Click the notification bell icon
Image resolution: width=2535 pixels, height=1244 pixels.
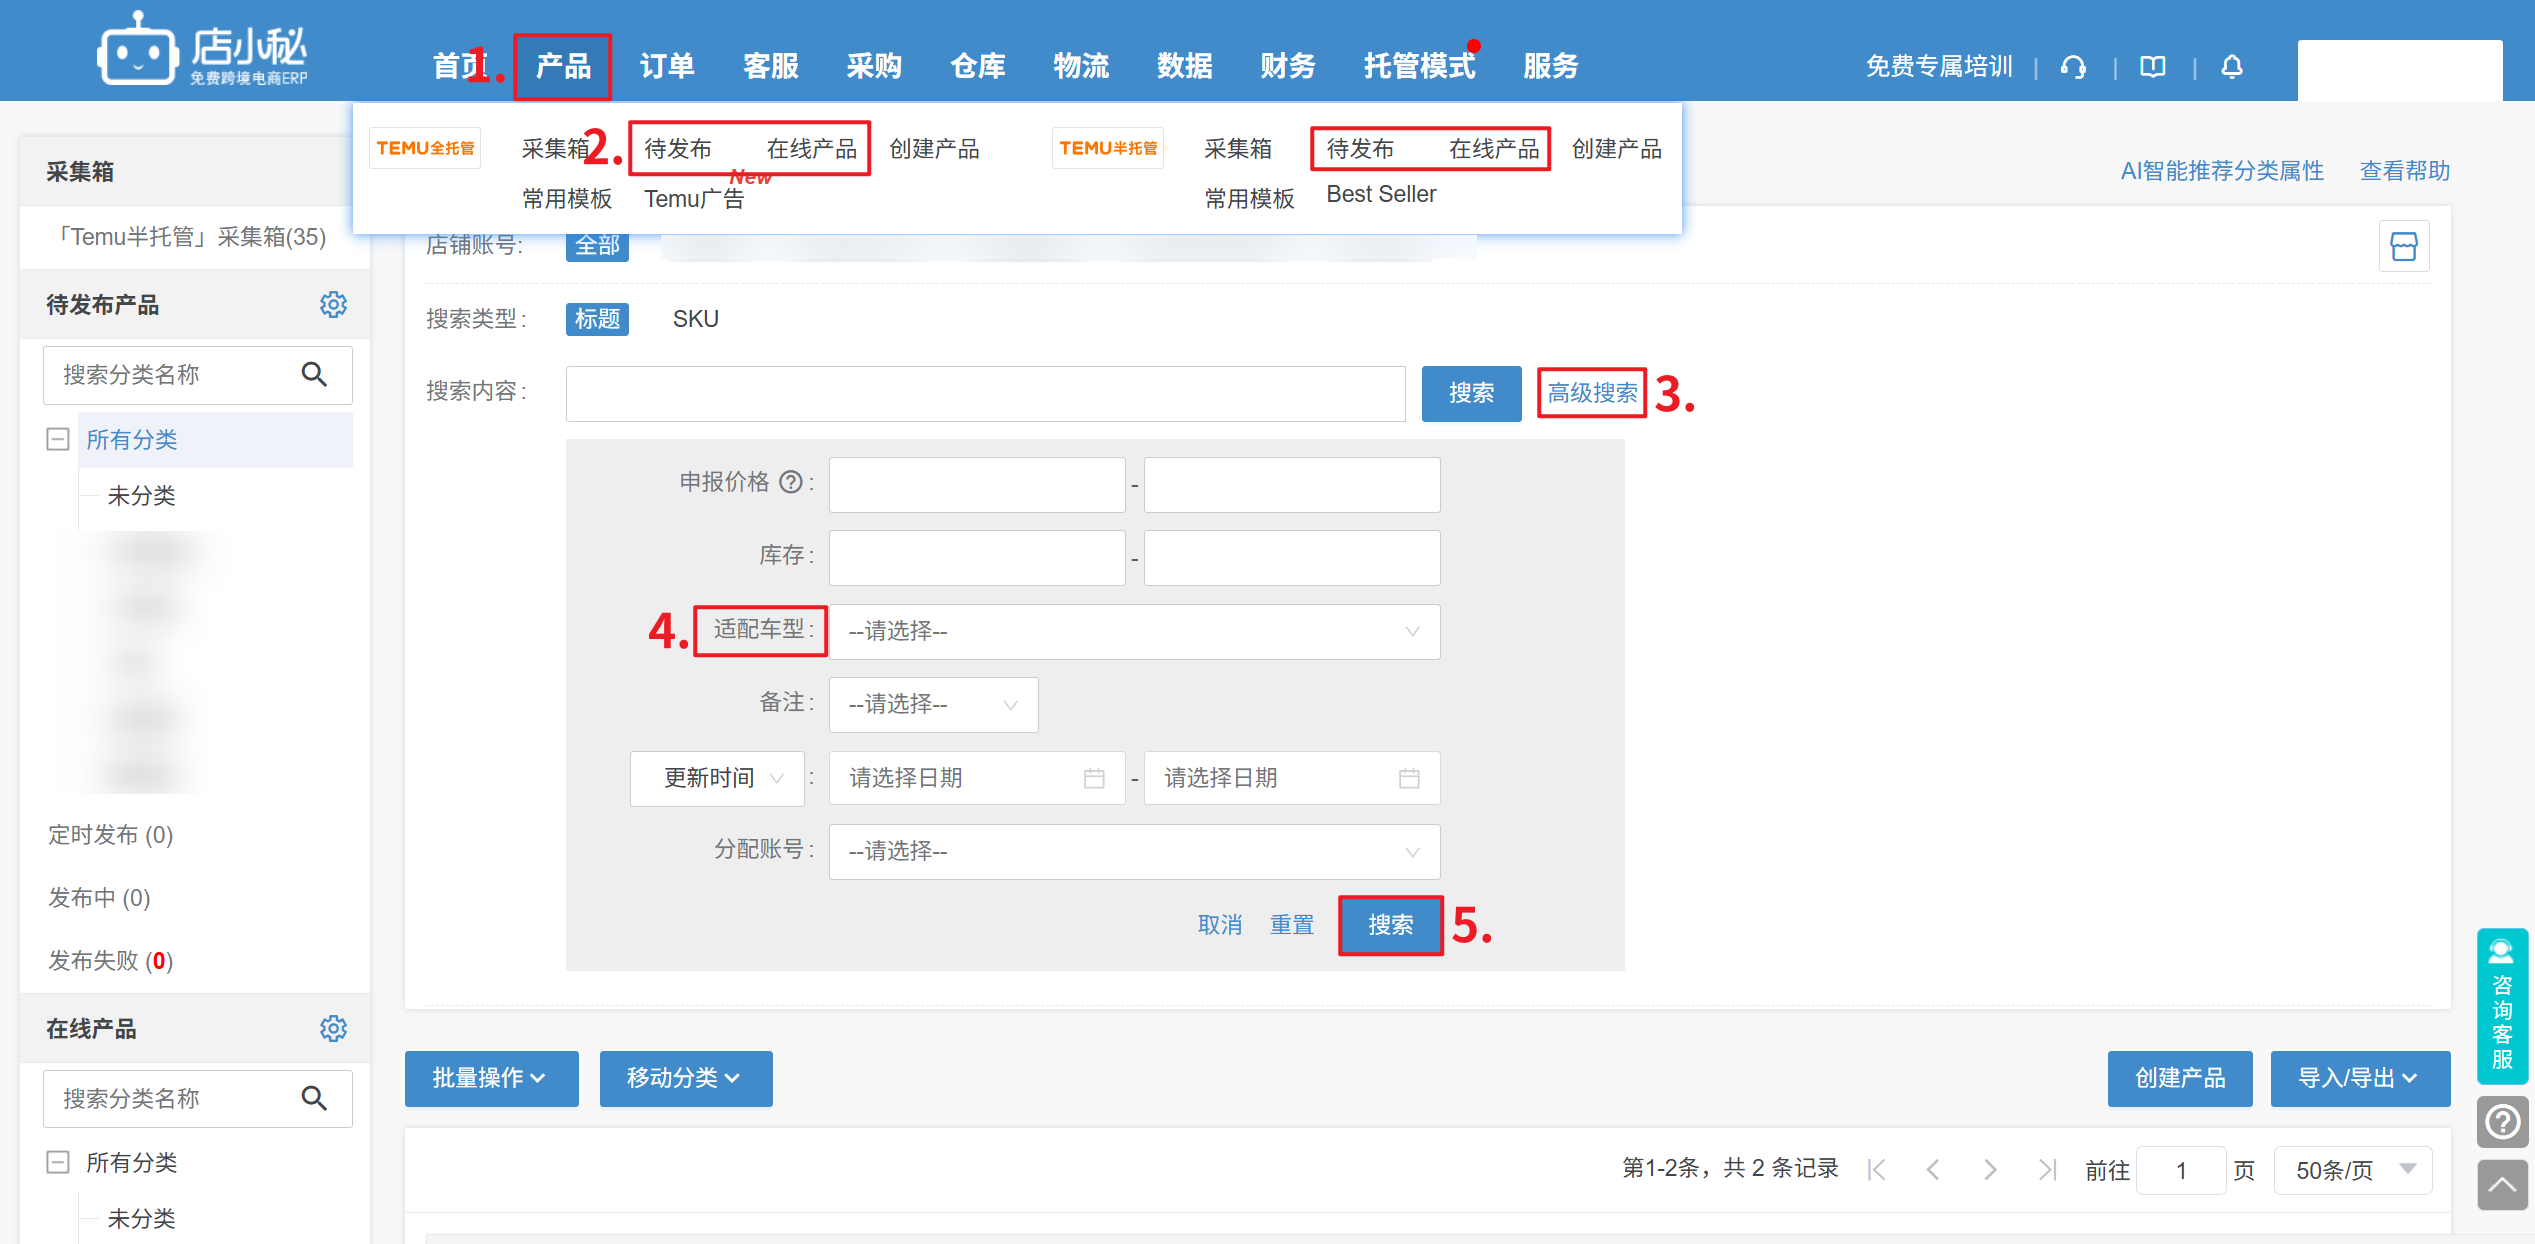pyautogui.click(x=2231, y=67)
